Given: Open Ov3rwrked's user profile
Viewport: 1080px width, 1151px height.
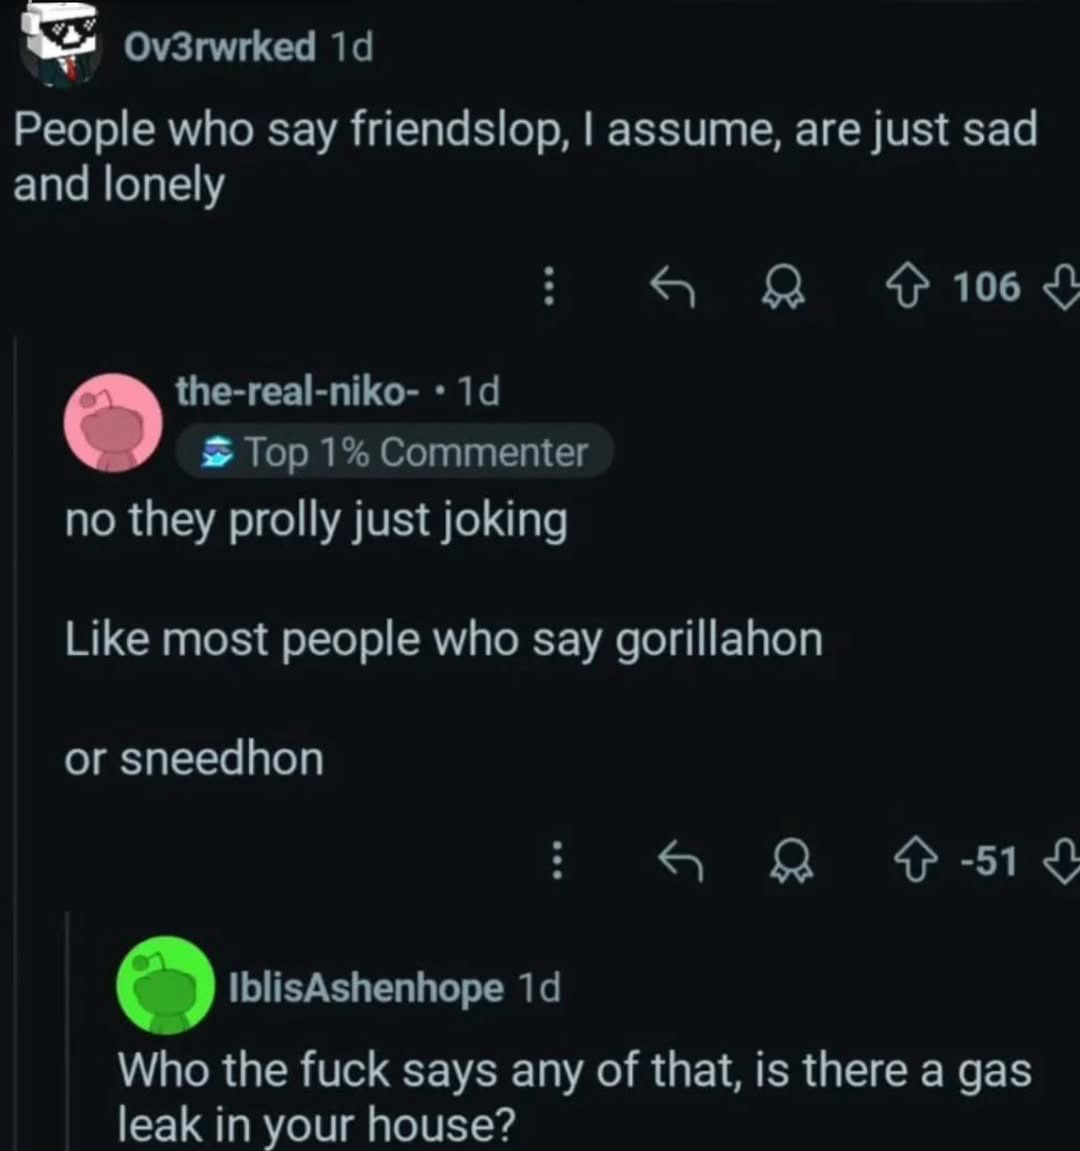Looking at the screenshot, I should coord(219,46).
